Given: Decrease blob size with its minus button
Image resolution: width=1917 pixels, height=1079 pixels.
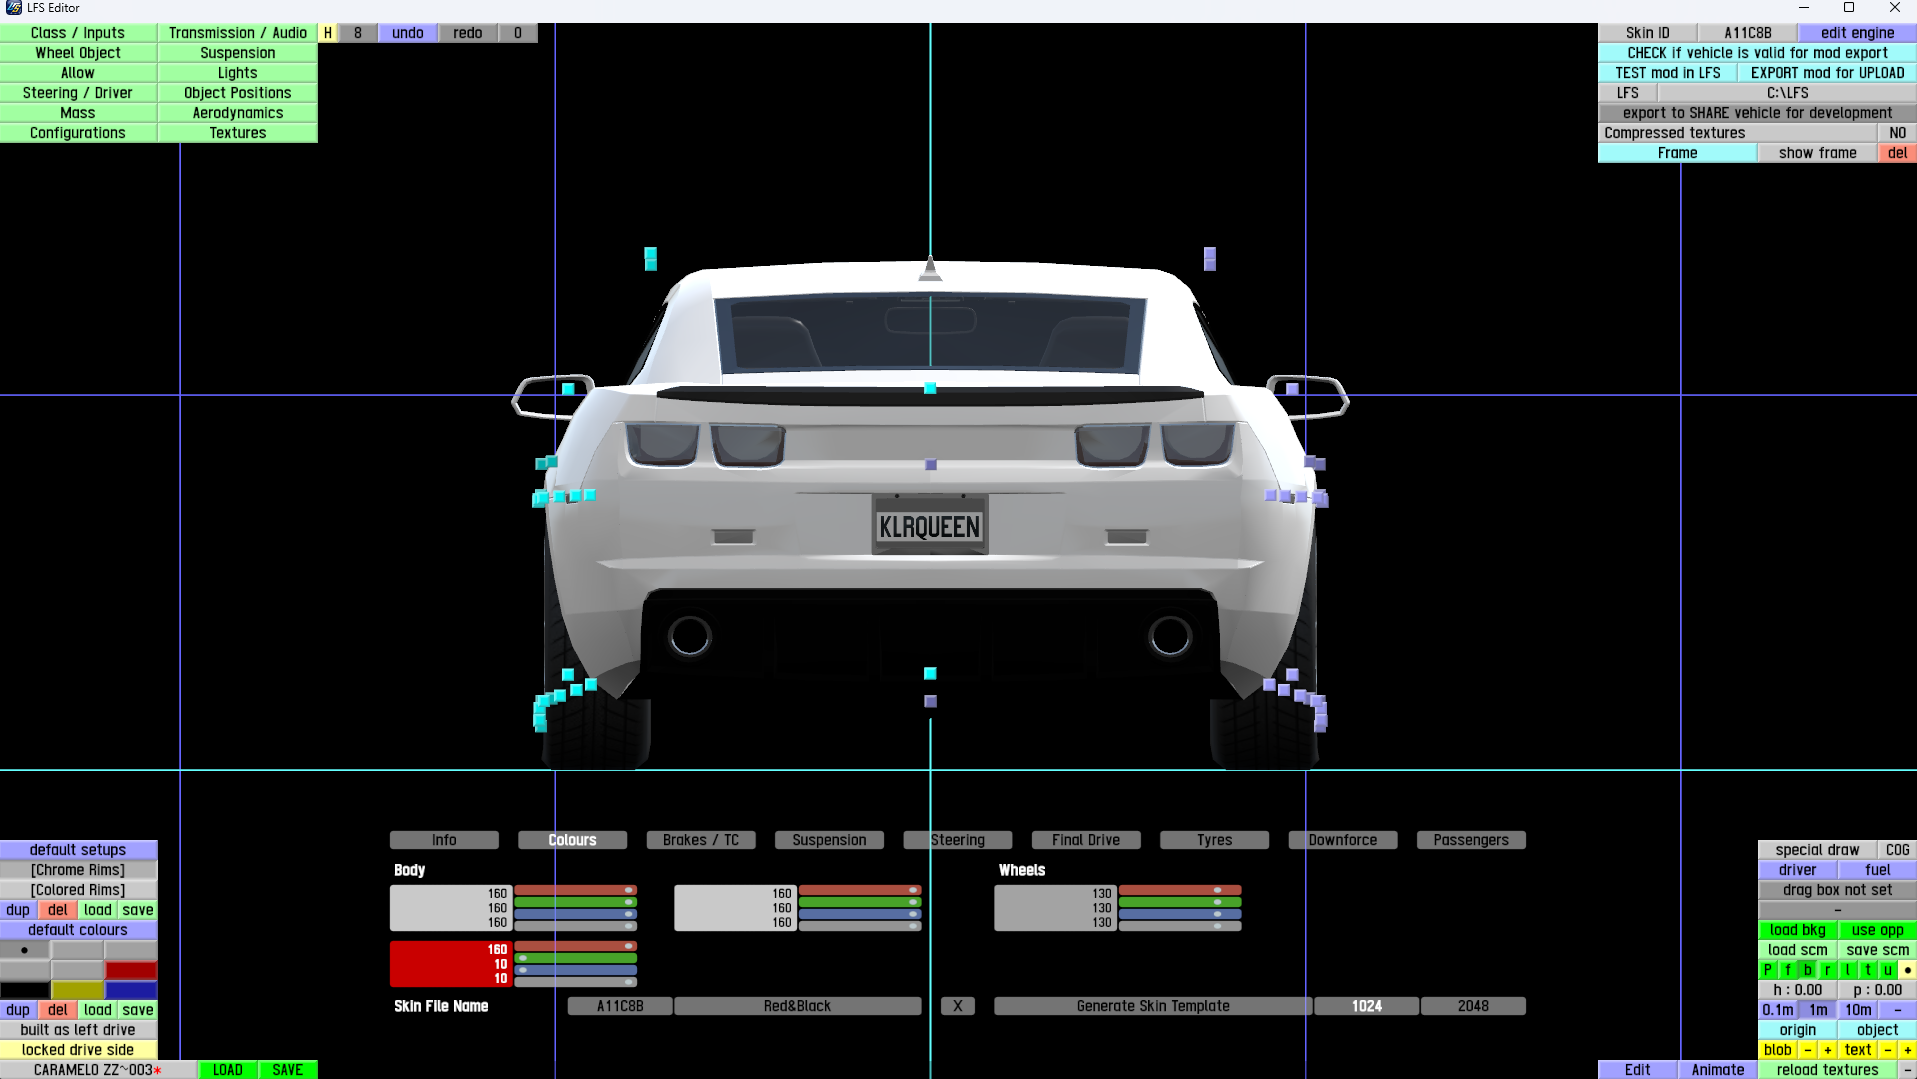Looking at the screenshot, I should click(1808, 1050).
